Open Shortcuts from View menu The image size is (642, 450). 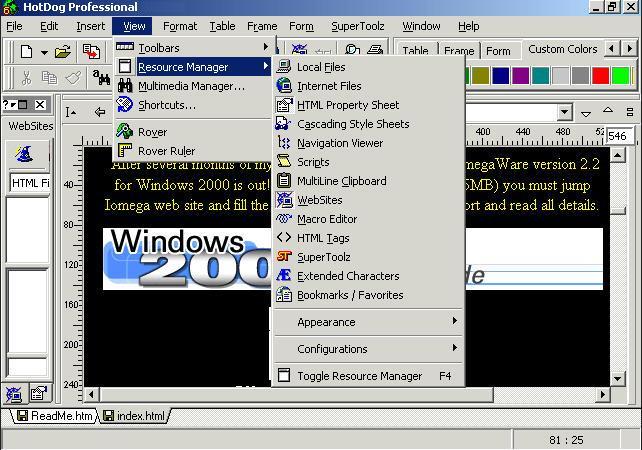(x=192, y=105)
